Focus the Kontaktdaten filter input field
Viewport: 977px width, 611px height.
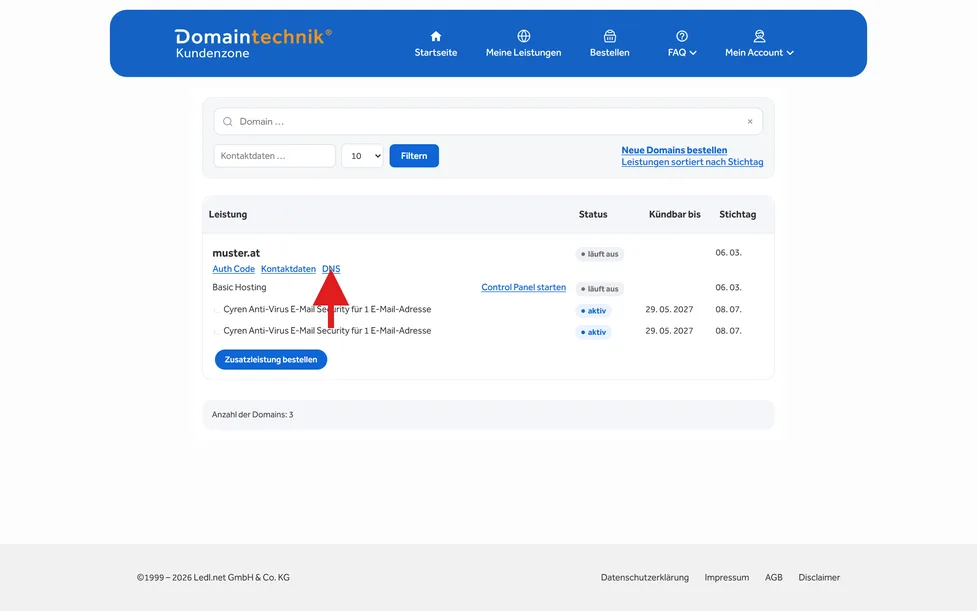[274, 156]
